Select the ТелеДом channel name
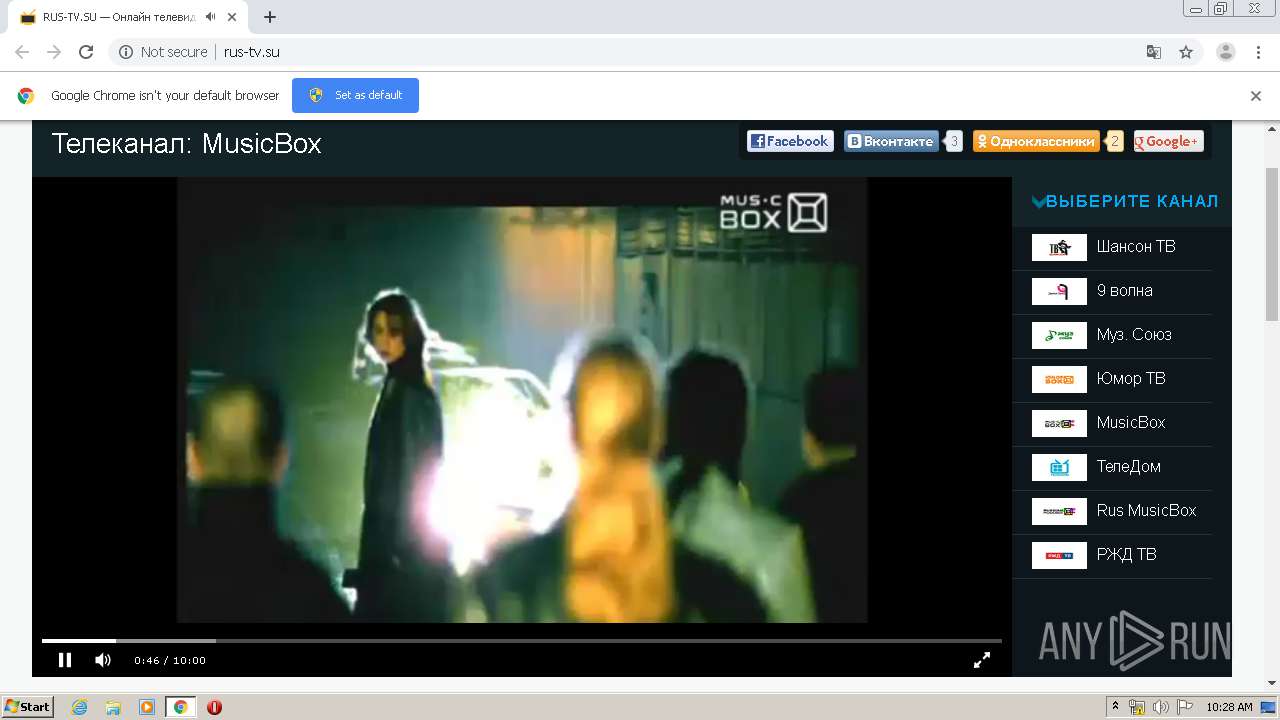The width and height of the screenshot is (1280, 720). (x=1128, y=467)
